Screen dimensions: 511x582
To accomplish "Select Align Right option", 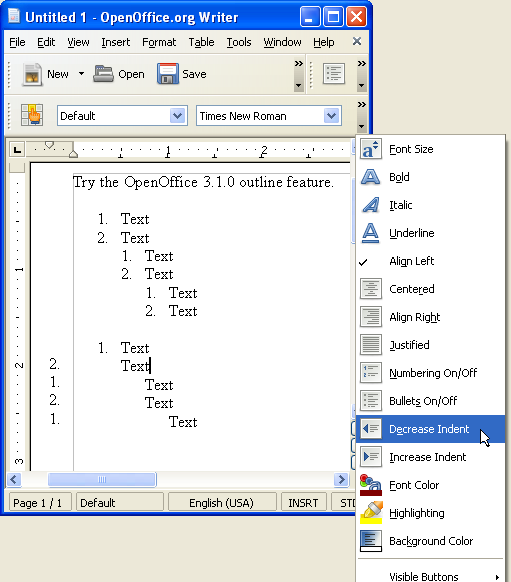I will tap(430, 317).
